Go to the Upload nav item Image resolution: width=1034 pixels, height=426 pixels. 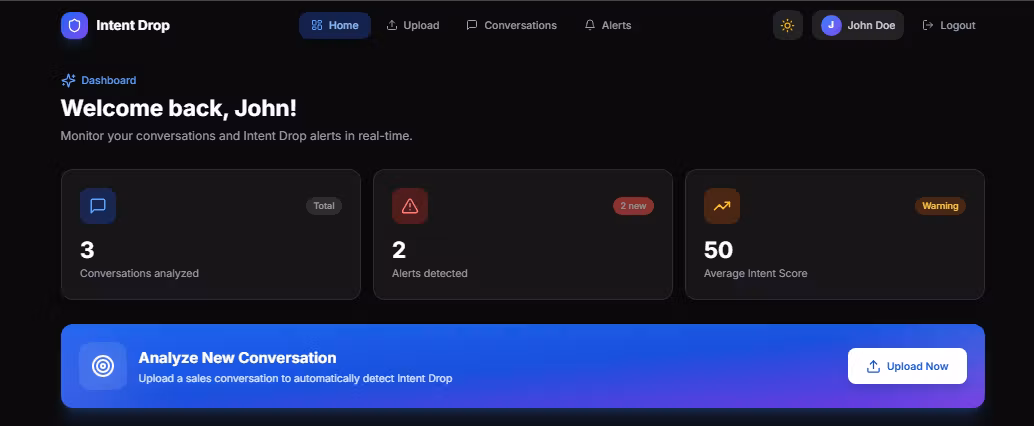coord(412,25)
